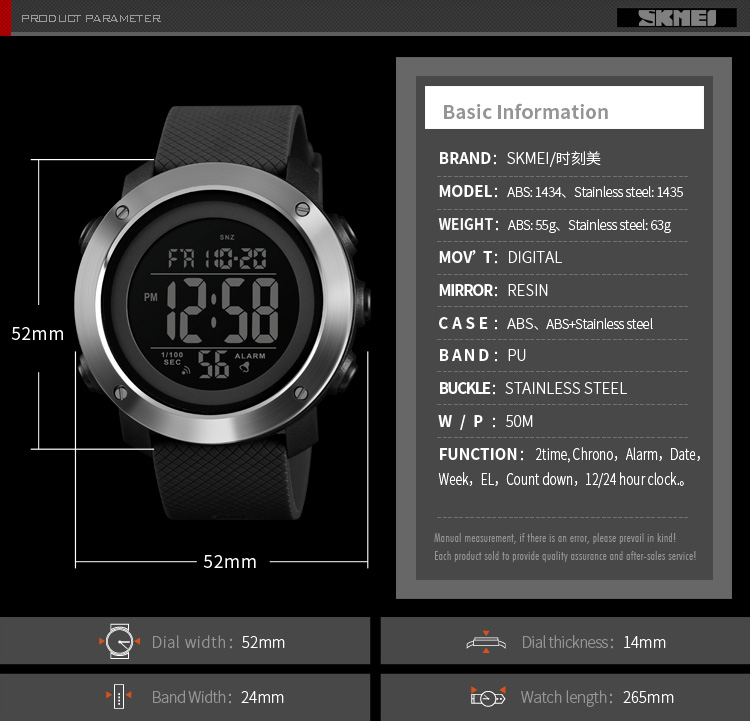Click the SKMEI brand logo
The image size is (750, 721).
[x=676, y=17]
